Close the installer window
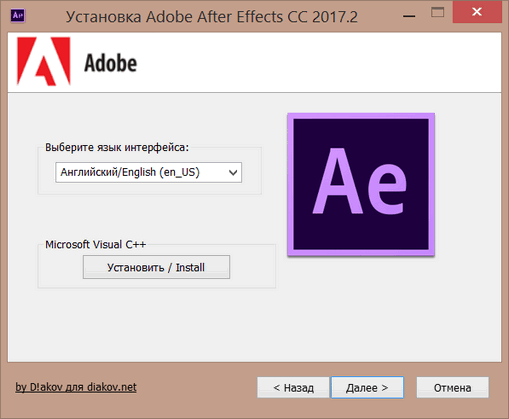This screenshot has width=509, height=419. tap(477, 12)
